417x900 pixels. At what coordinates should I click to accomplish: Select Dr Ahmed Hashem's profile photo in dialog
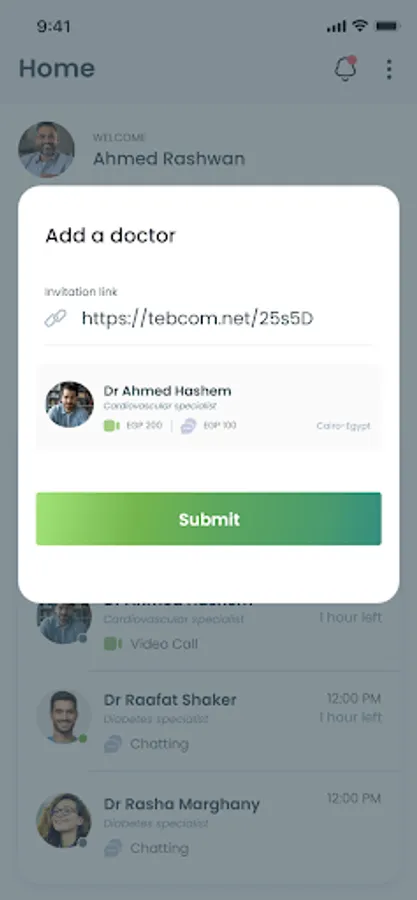click(x=69, y=405)
